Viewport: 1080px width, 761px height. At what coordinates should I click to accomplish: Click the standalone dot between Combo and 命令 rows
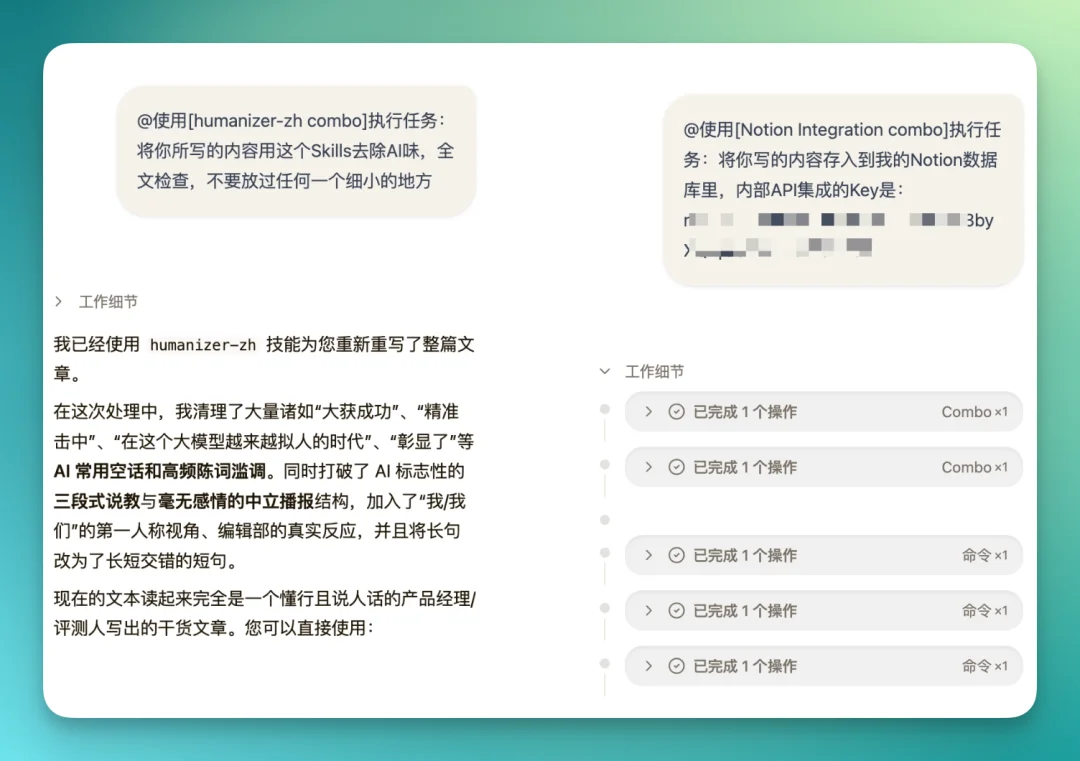[x=604, y=520]
